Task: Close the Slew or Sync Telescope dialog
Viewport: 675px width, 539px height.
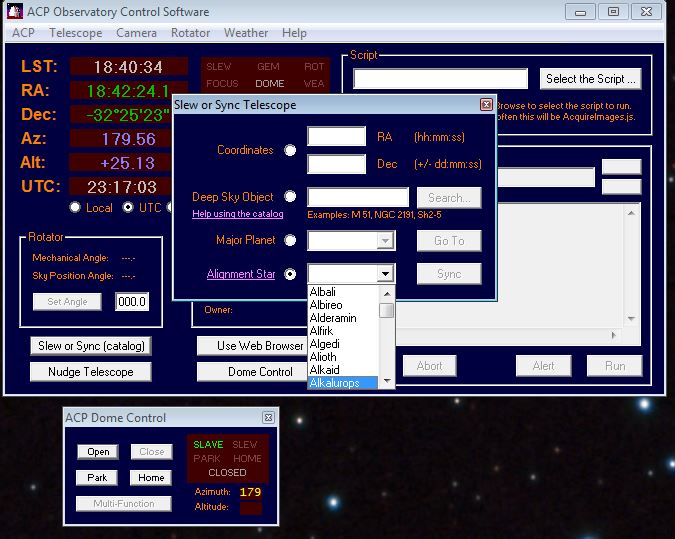Action: tap(486, 105)
